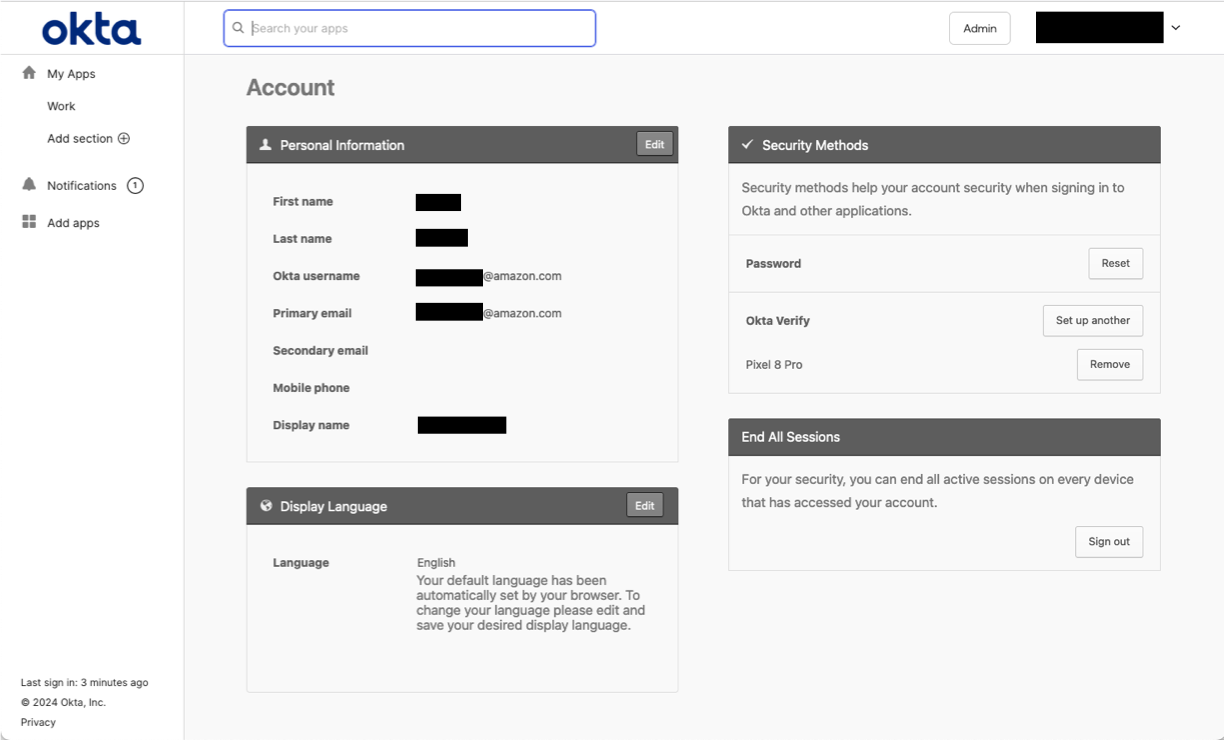Open Notifications via the bell icon

27,184
